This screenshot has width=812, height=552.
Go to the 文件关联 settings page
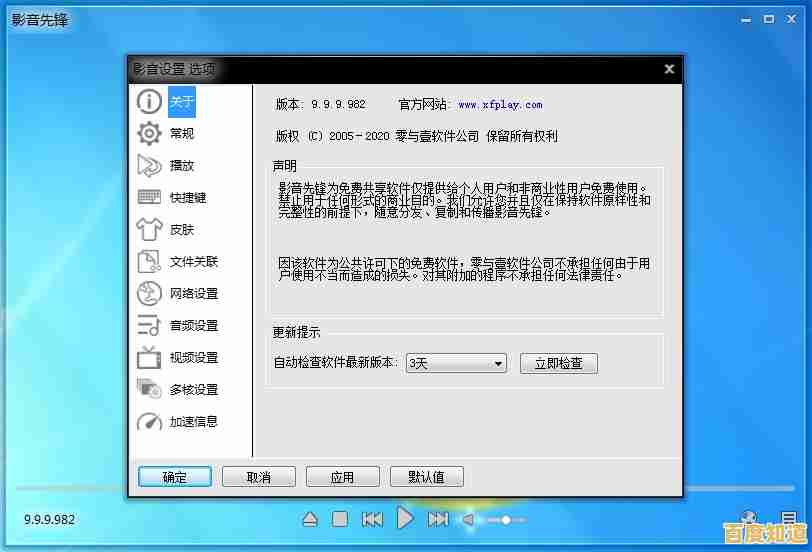[x=194, y=262]
